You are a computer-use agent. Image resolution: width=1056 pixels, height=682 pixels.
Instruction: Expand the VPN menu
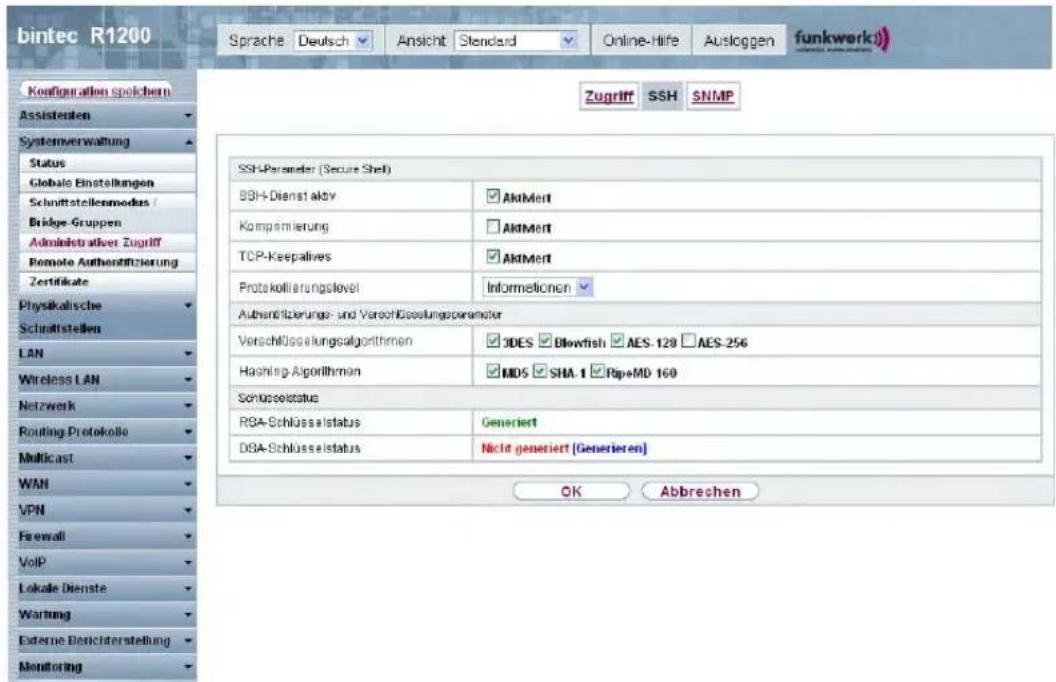pyautogui.click(x=106, y=510)
